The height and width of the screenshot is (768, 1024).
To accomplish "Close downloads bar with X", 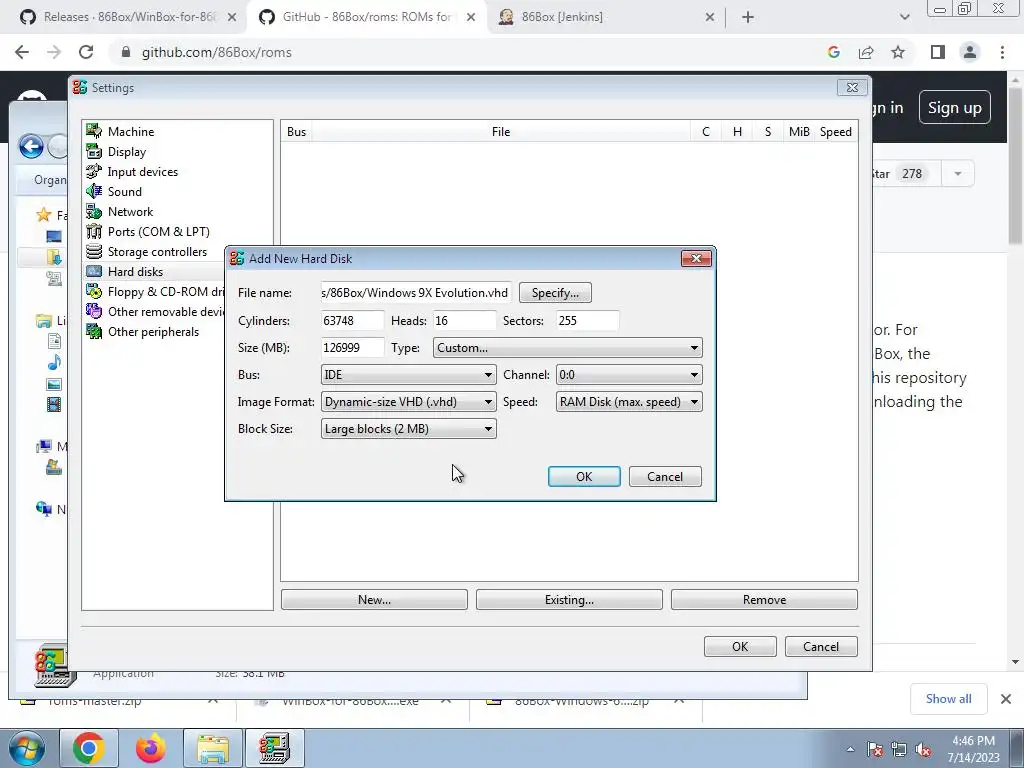I will coord(1006,699).
